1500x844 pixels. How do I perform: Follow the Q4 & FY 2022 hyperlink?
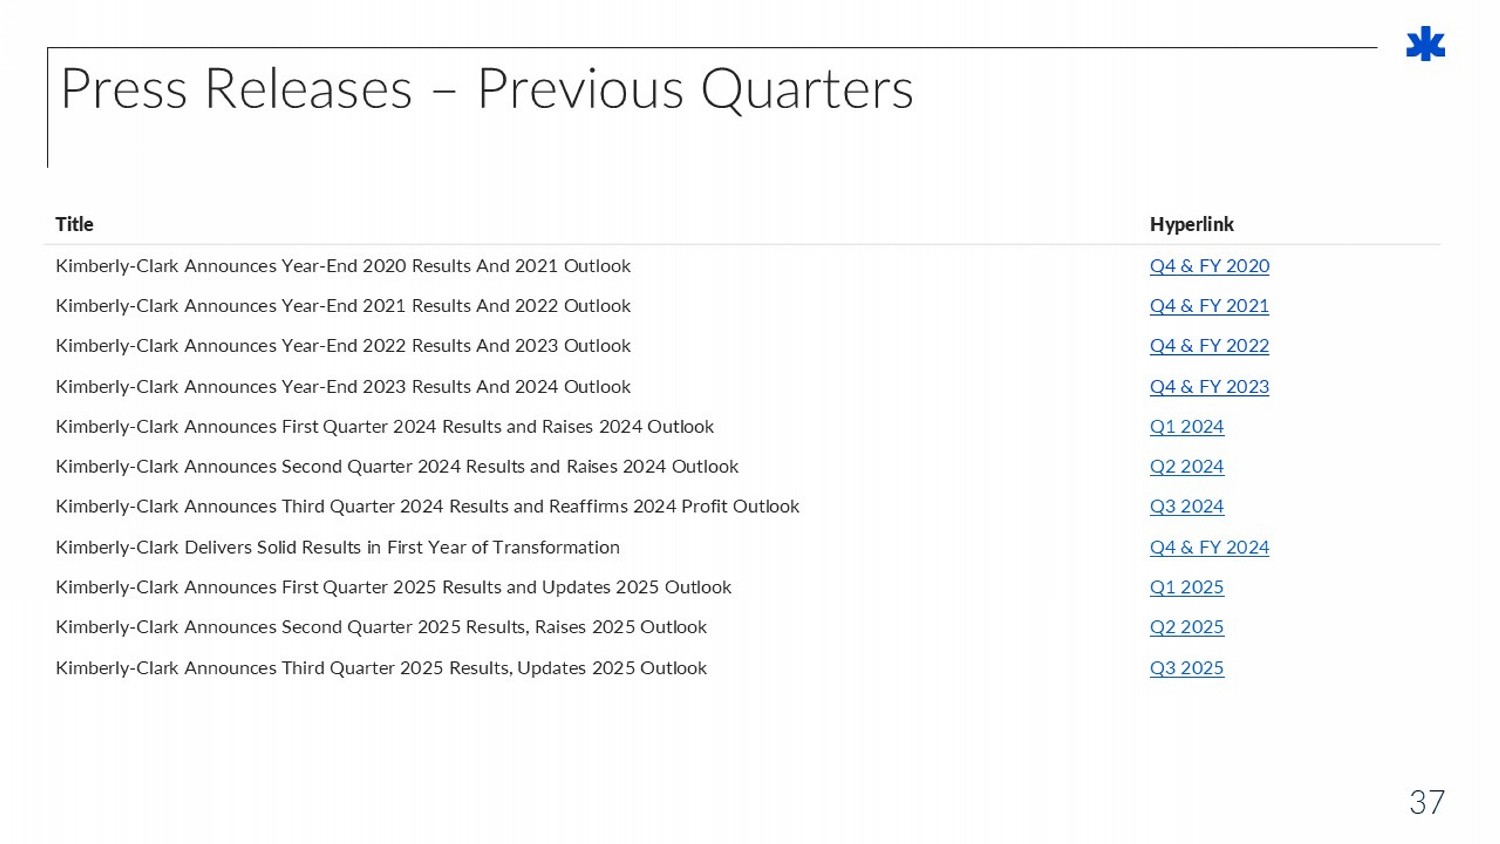pos(1209,346)
